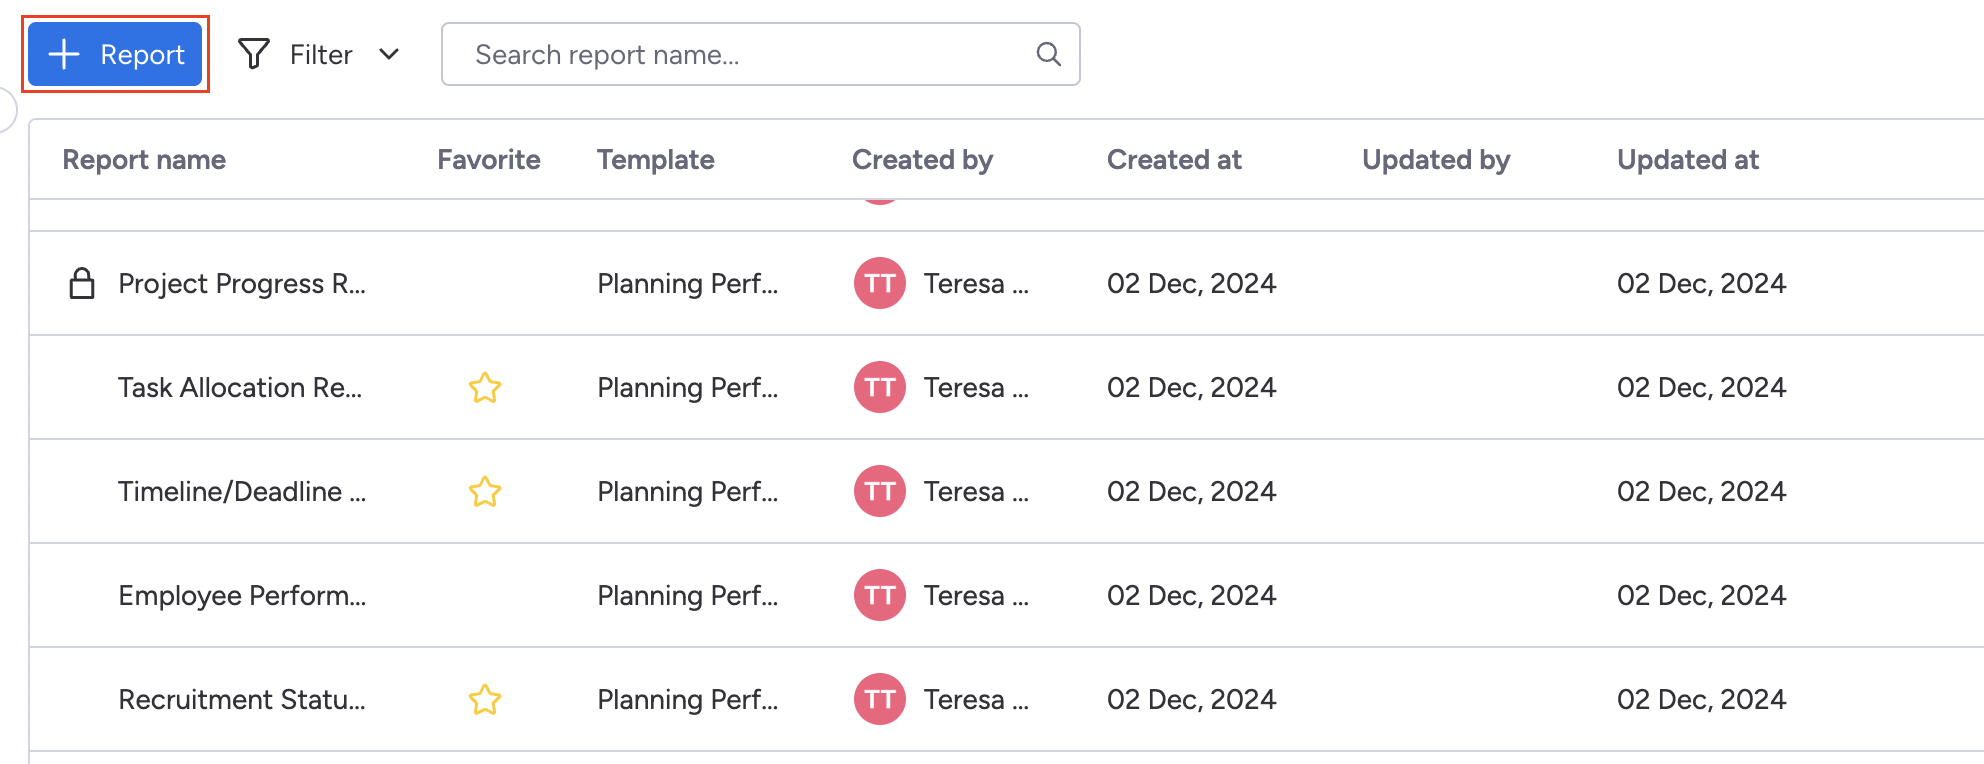Click the funnel Filter icon
Screen dimensions: 1984x764
(x=254, y=54)
